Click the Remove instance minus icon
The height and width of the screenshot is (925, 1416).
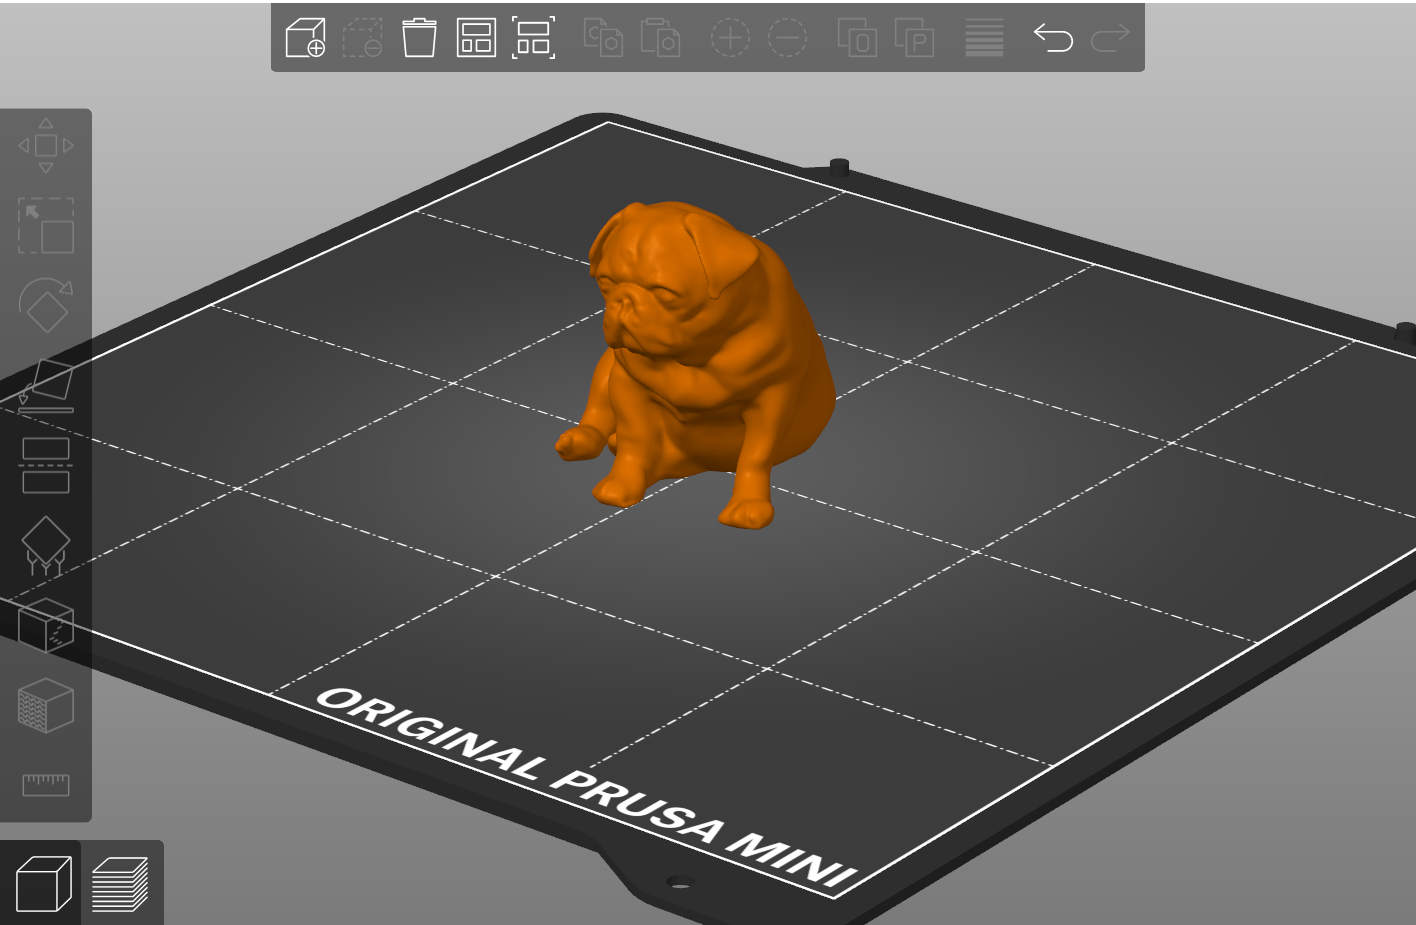tap(787, 38)
